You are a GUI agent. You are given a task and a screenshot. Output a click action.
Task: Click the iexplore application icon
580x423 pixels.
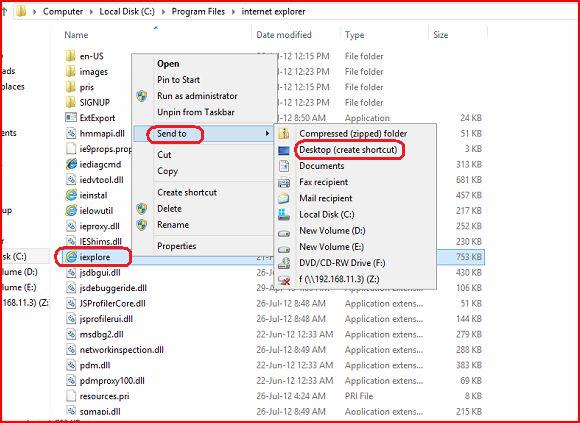pyautogui.click(x=71, y=257)
